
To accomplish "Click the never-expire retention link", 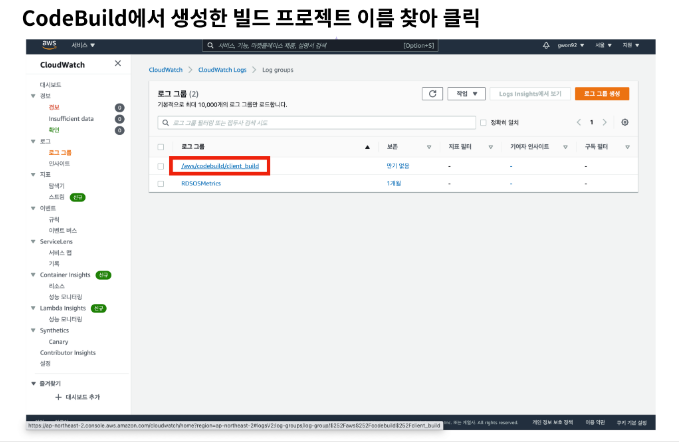I will pyautogui.click(x=398, y=166).
